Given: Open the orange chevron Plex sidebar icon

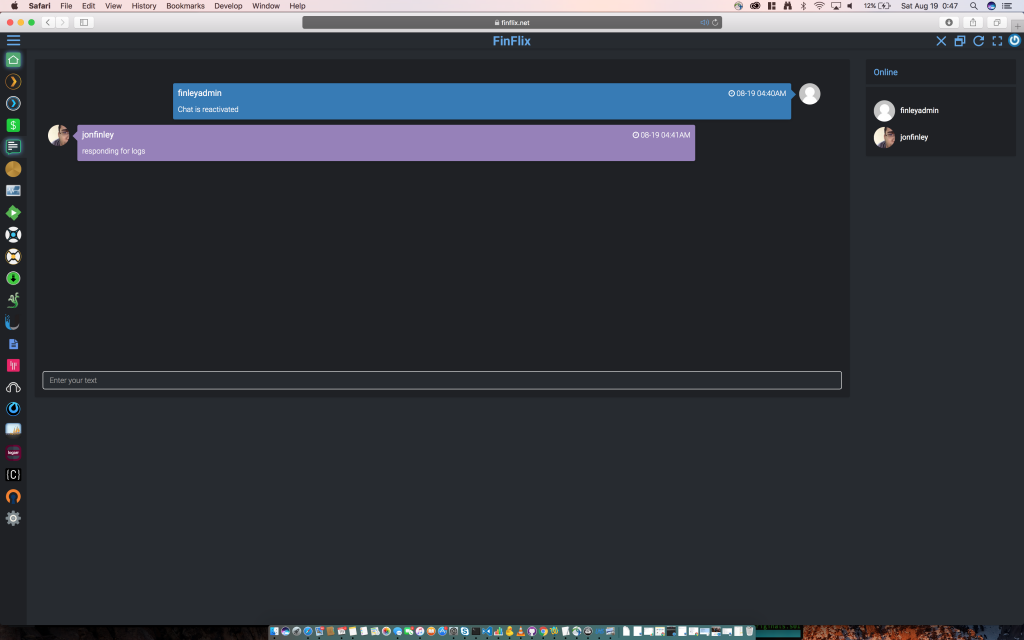Looking at the screenshot, I should [x=13, y=82].
